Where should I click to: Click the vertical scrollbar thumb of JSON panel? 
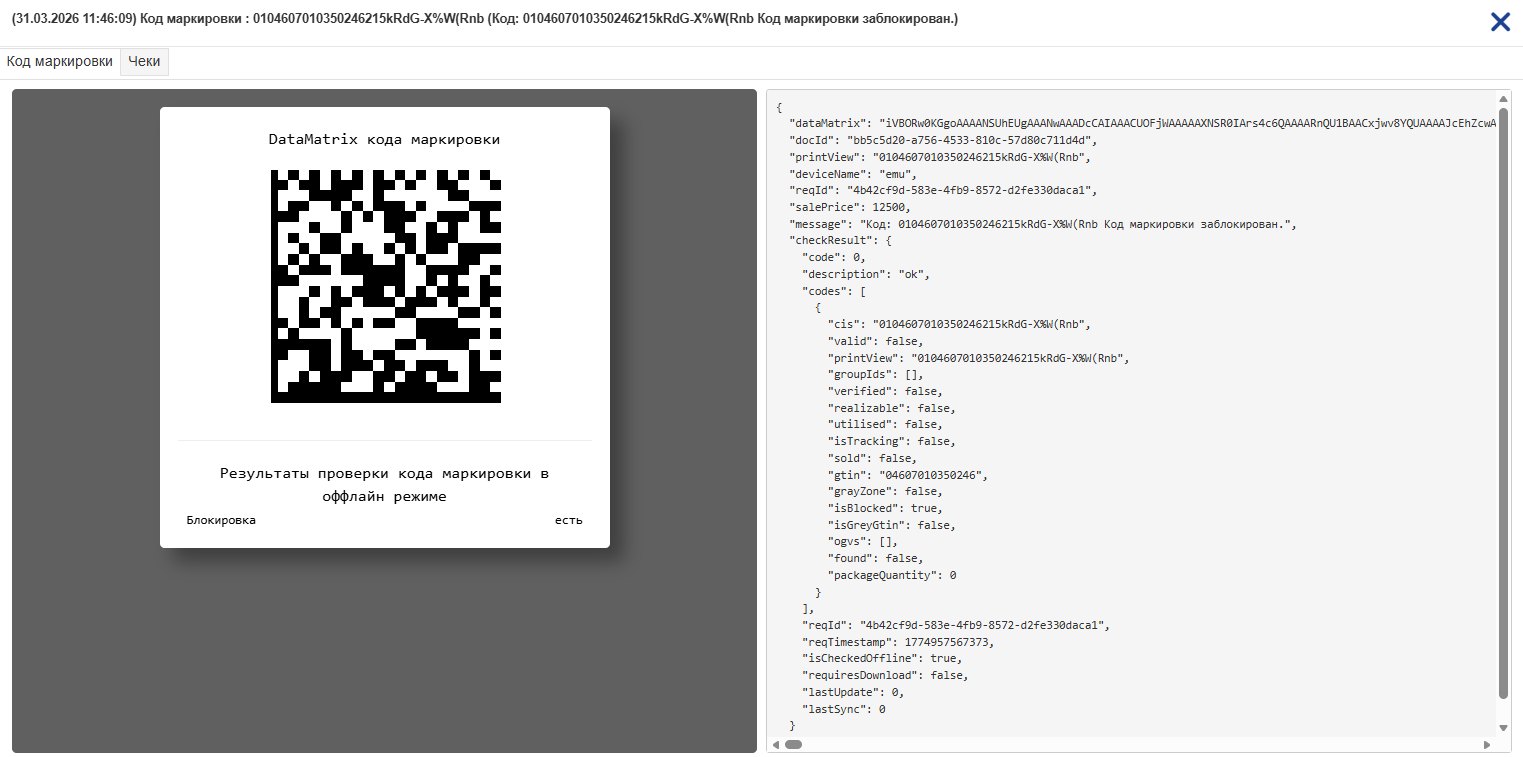click(1504, 400)
